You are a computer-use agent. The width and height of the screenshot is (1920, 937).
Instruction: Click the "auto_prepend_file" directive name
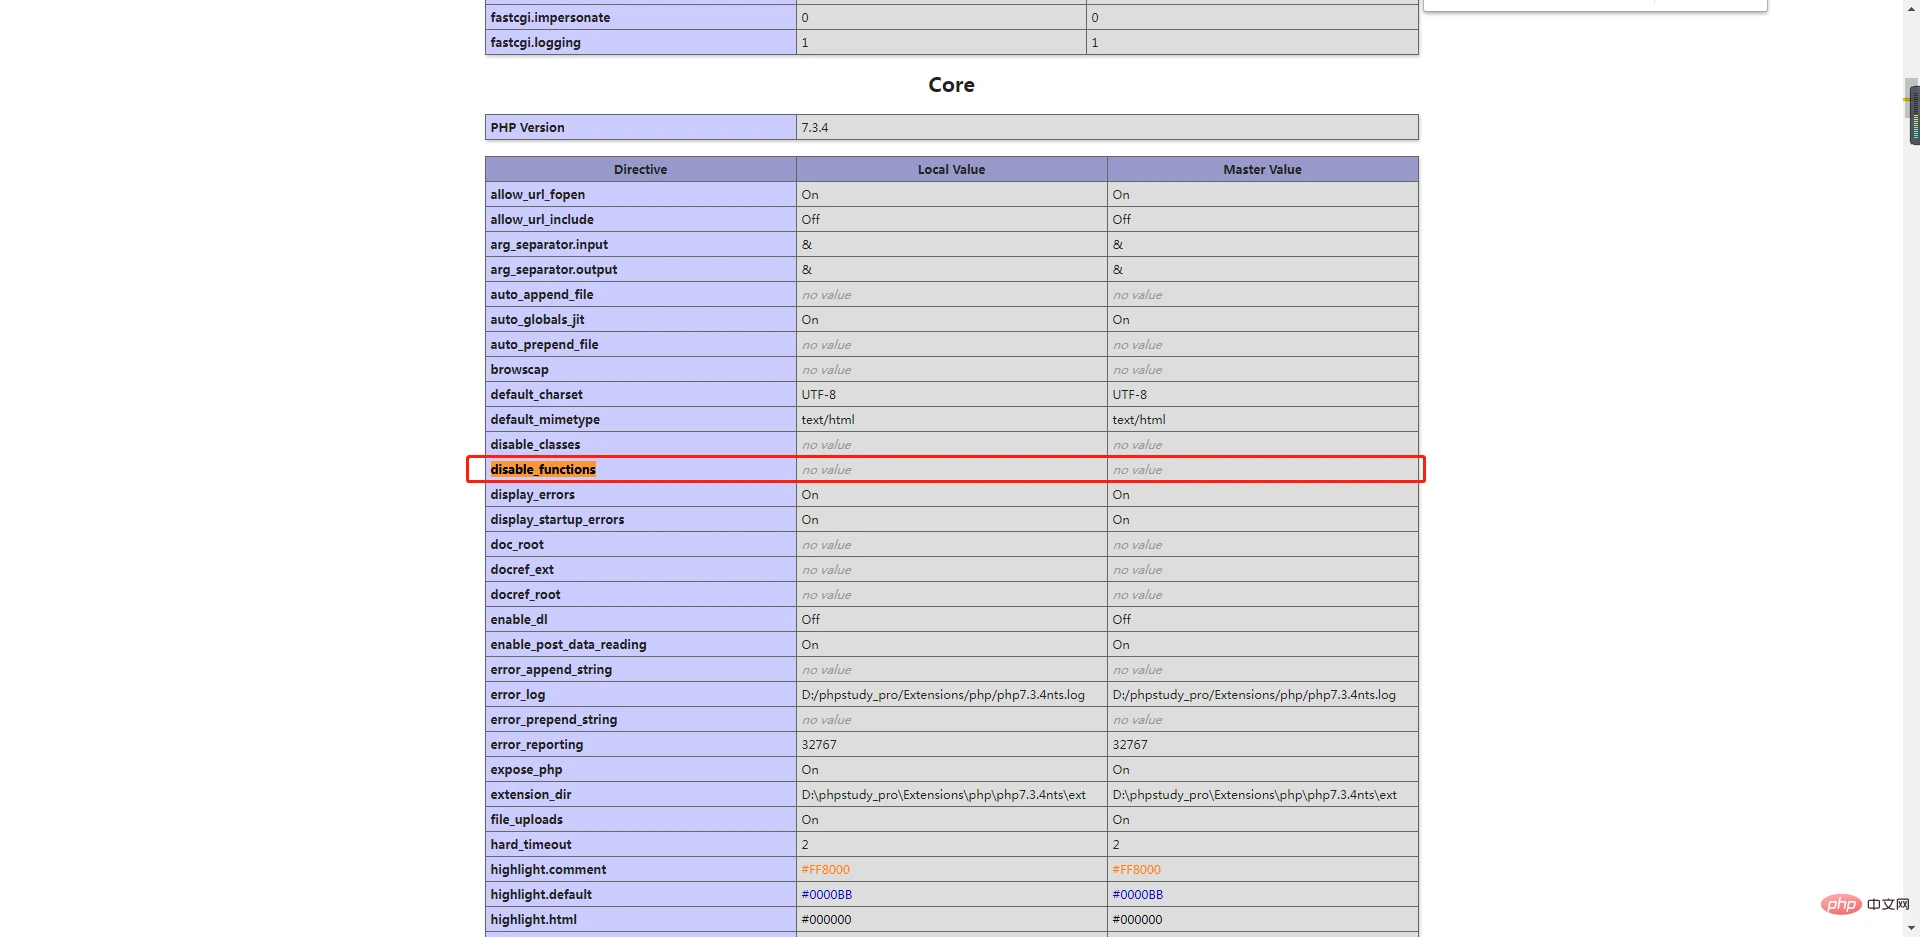[x=544, y=345]
